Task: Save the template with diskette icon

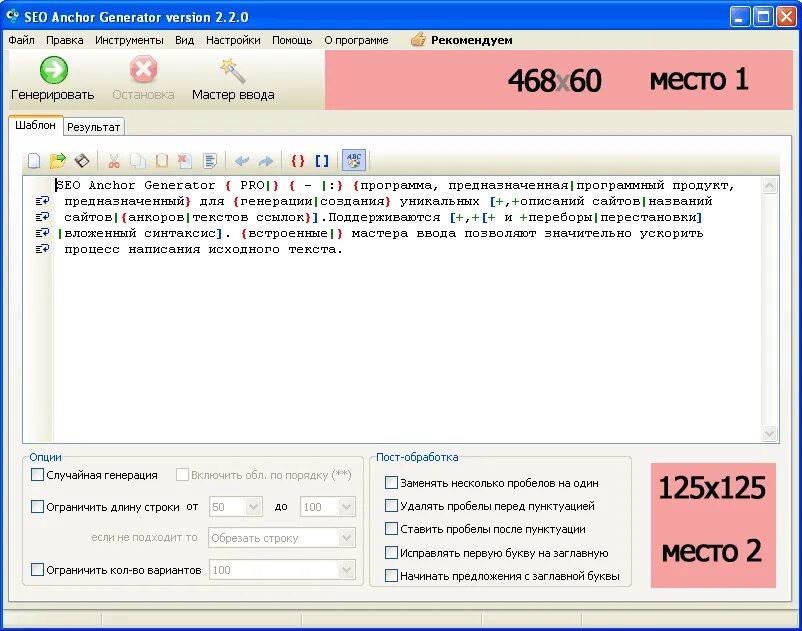Action: 82,161
